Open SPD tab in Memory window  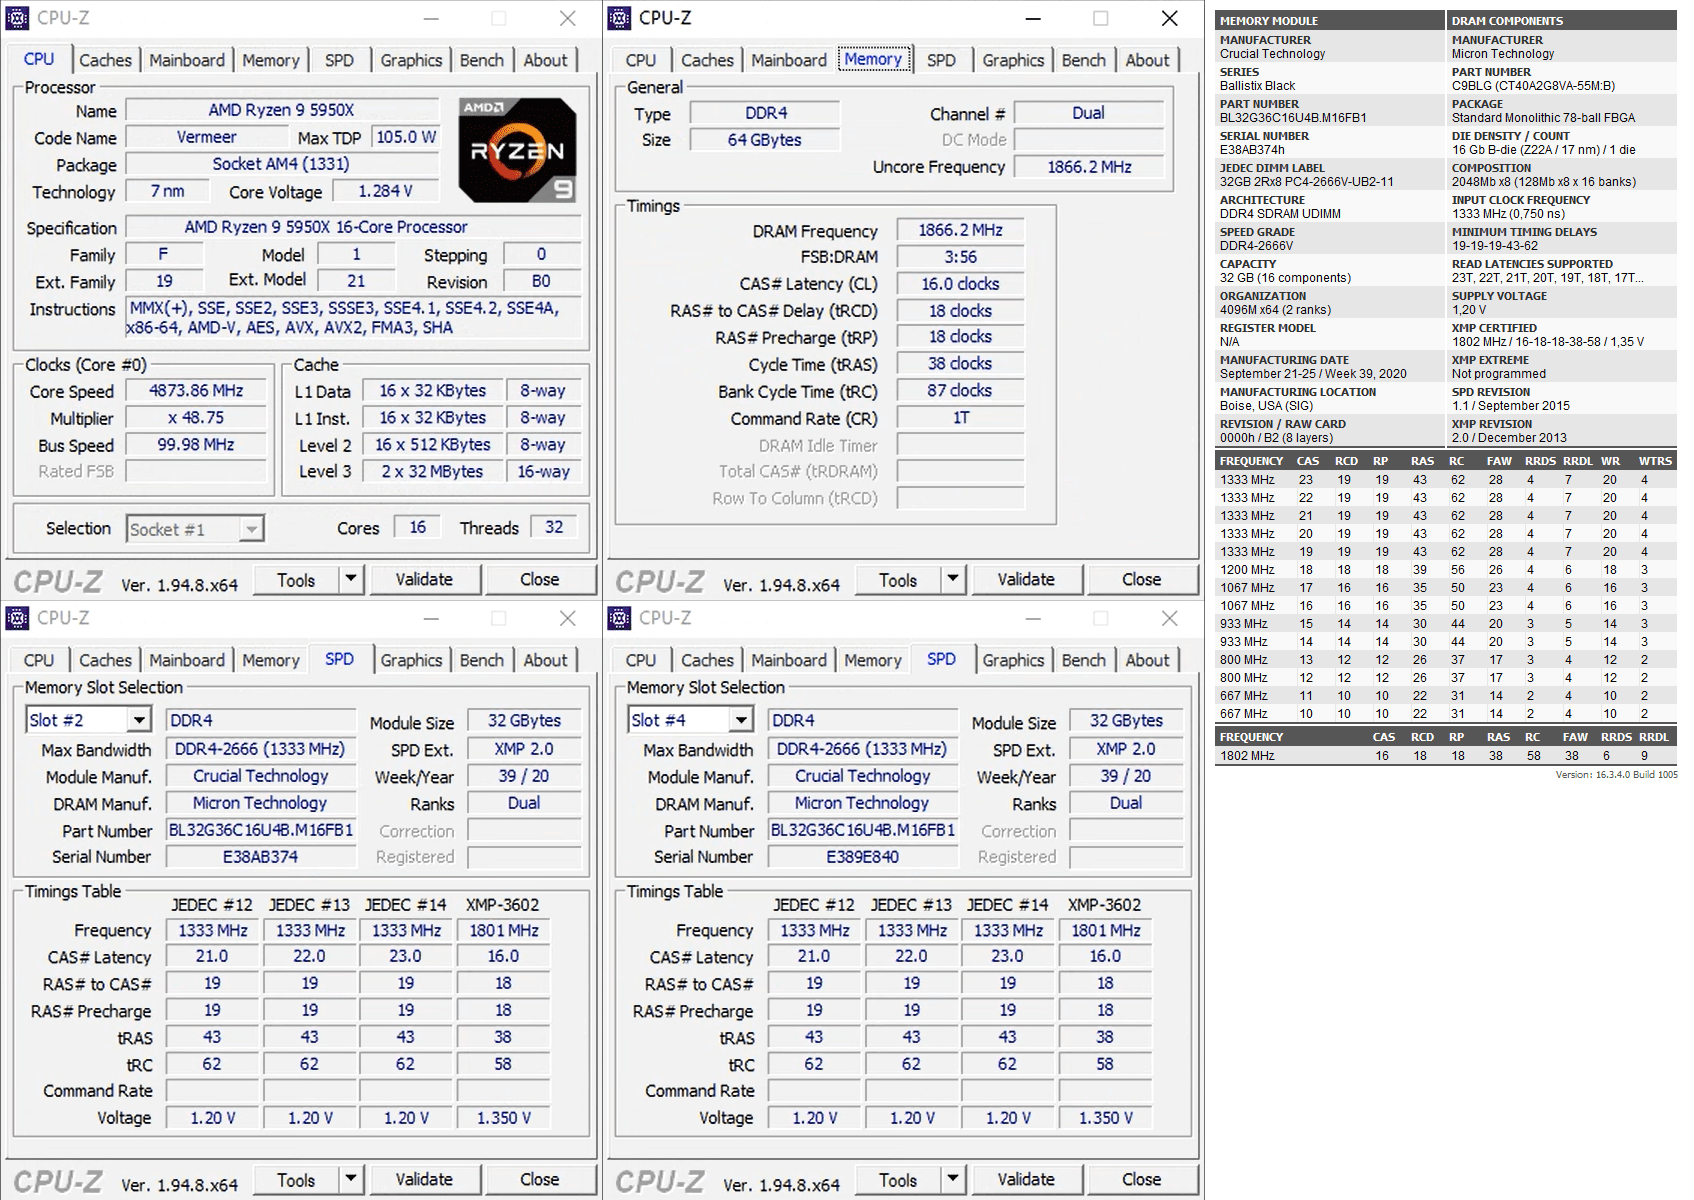coord(941,60)
